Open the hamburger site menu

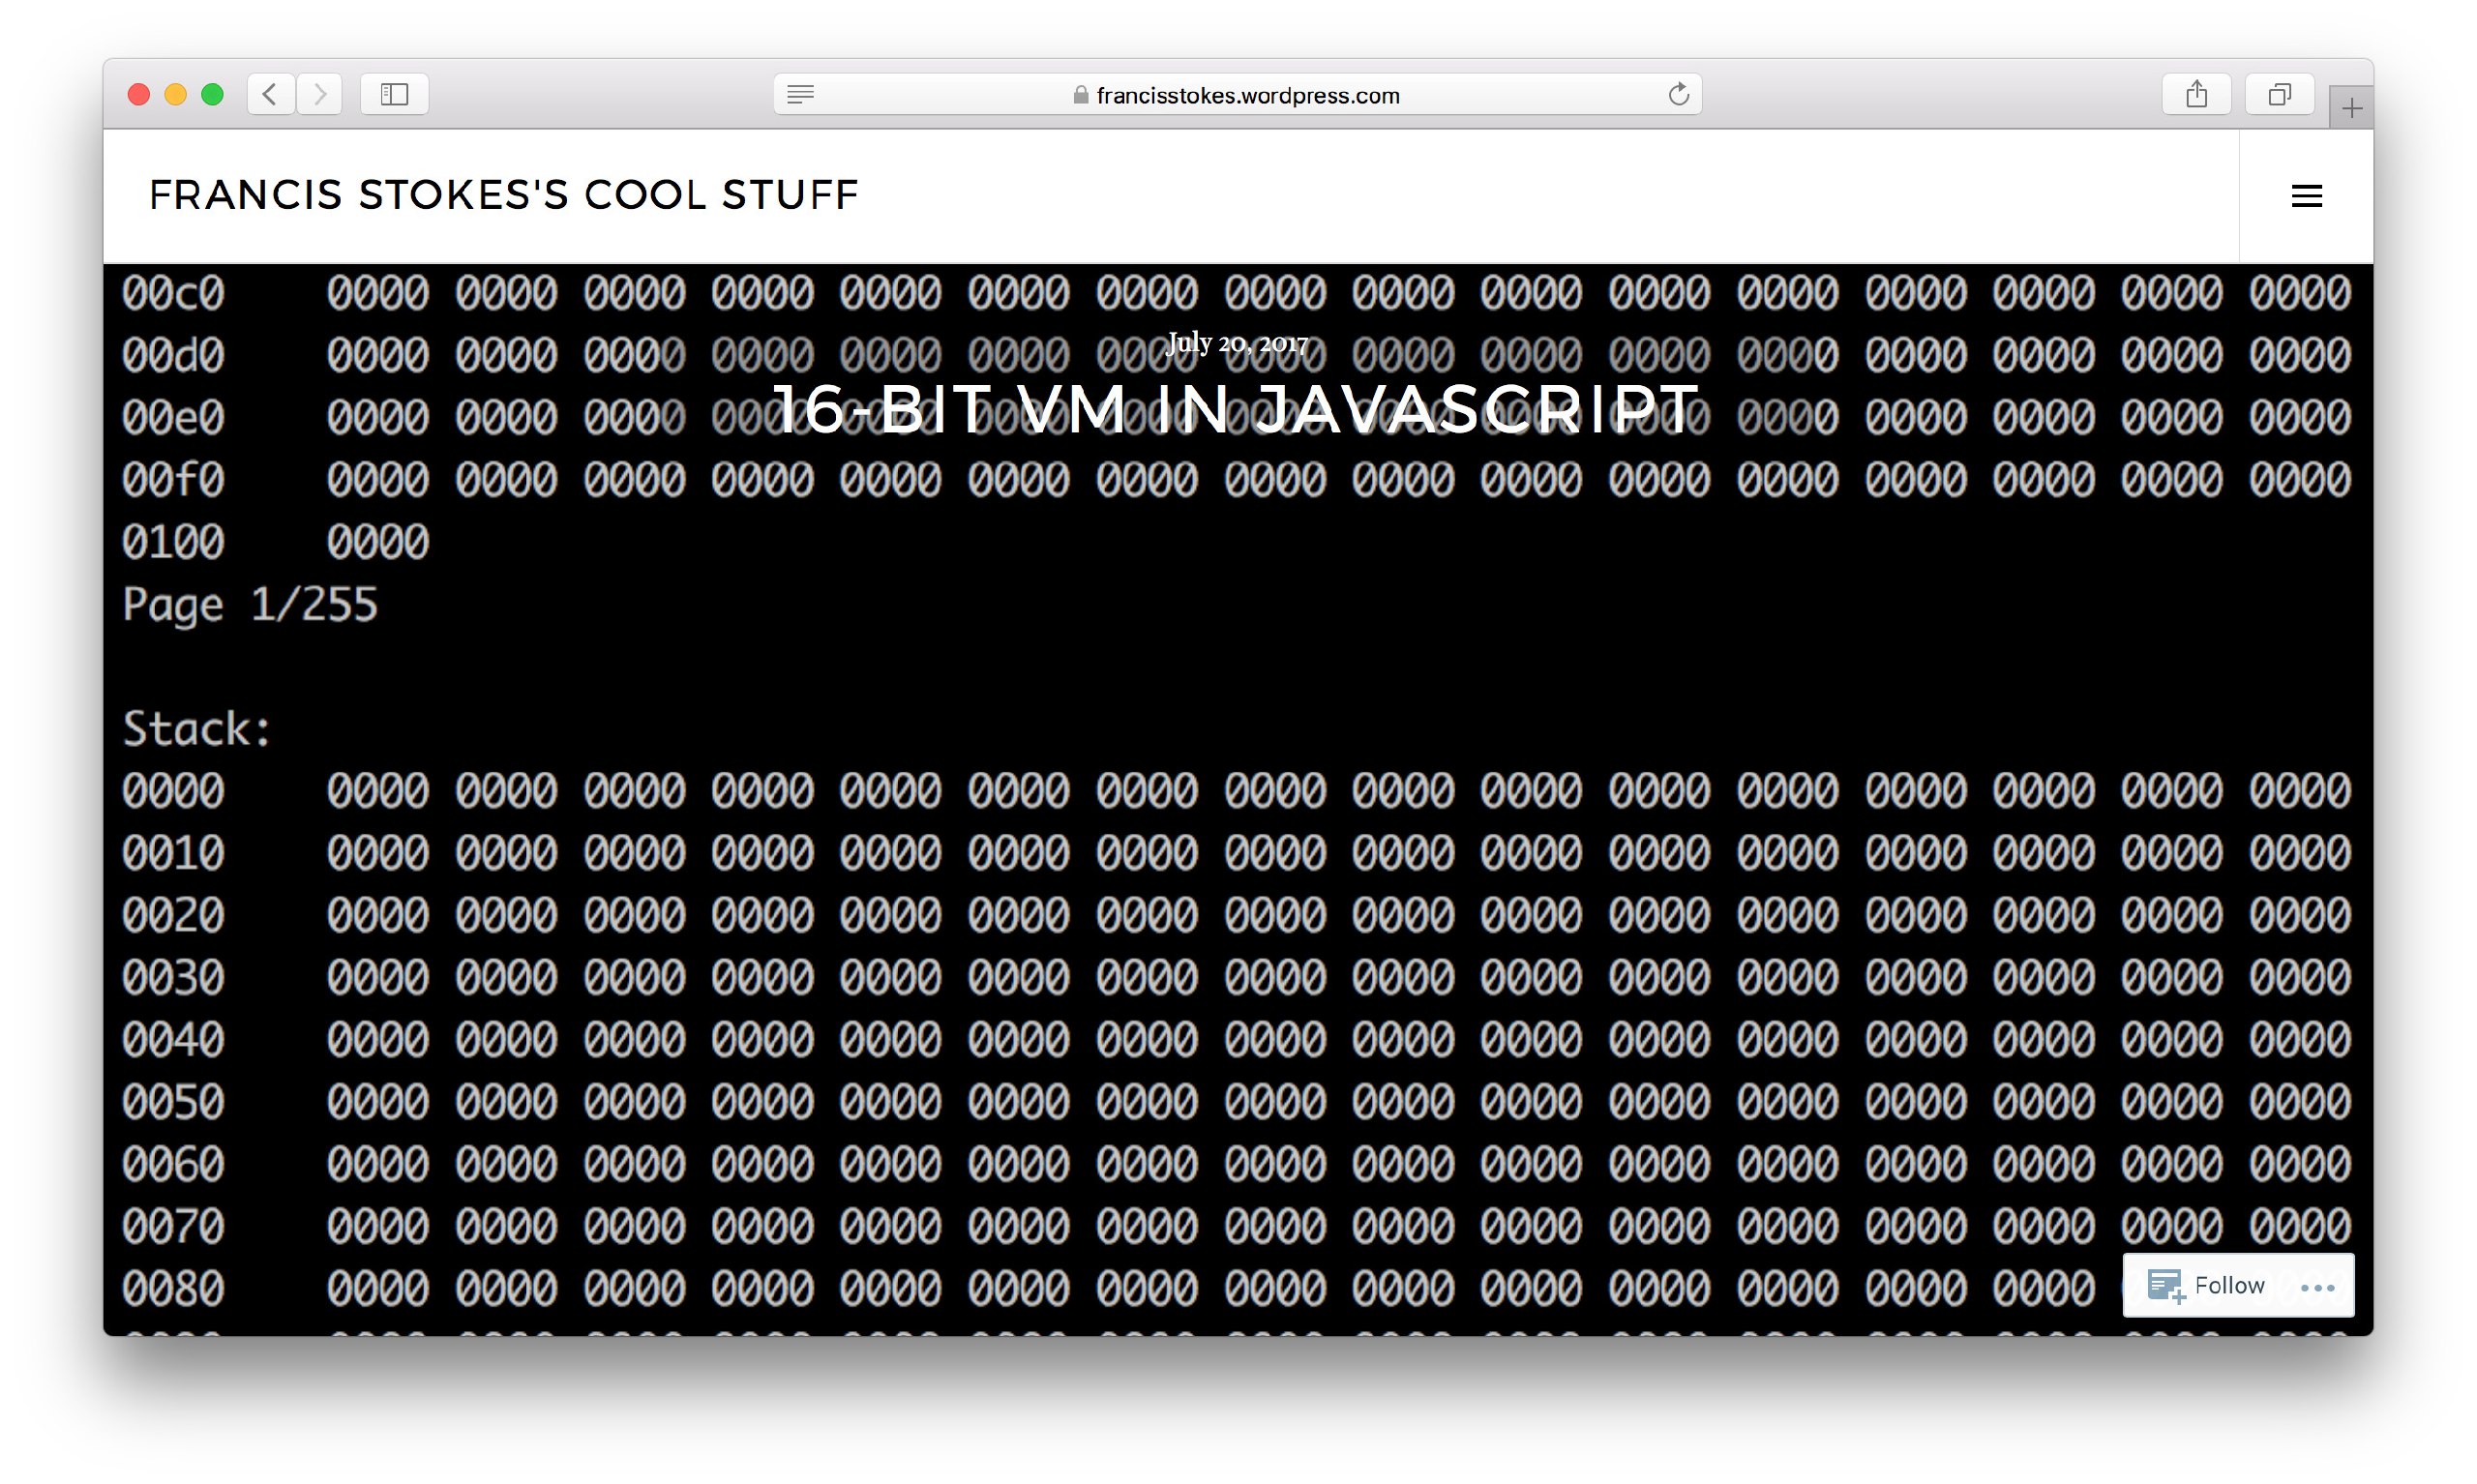(2306, 196)
